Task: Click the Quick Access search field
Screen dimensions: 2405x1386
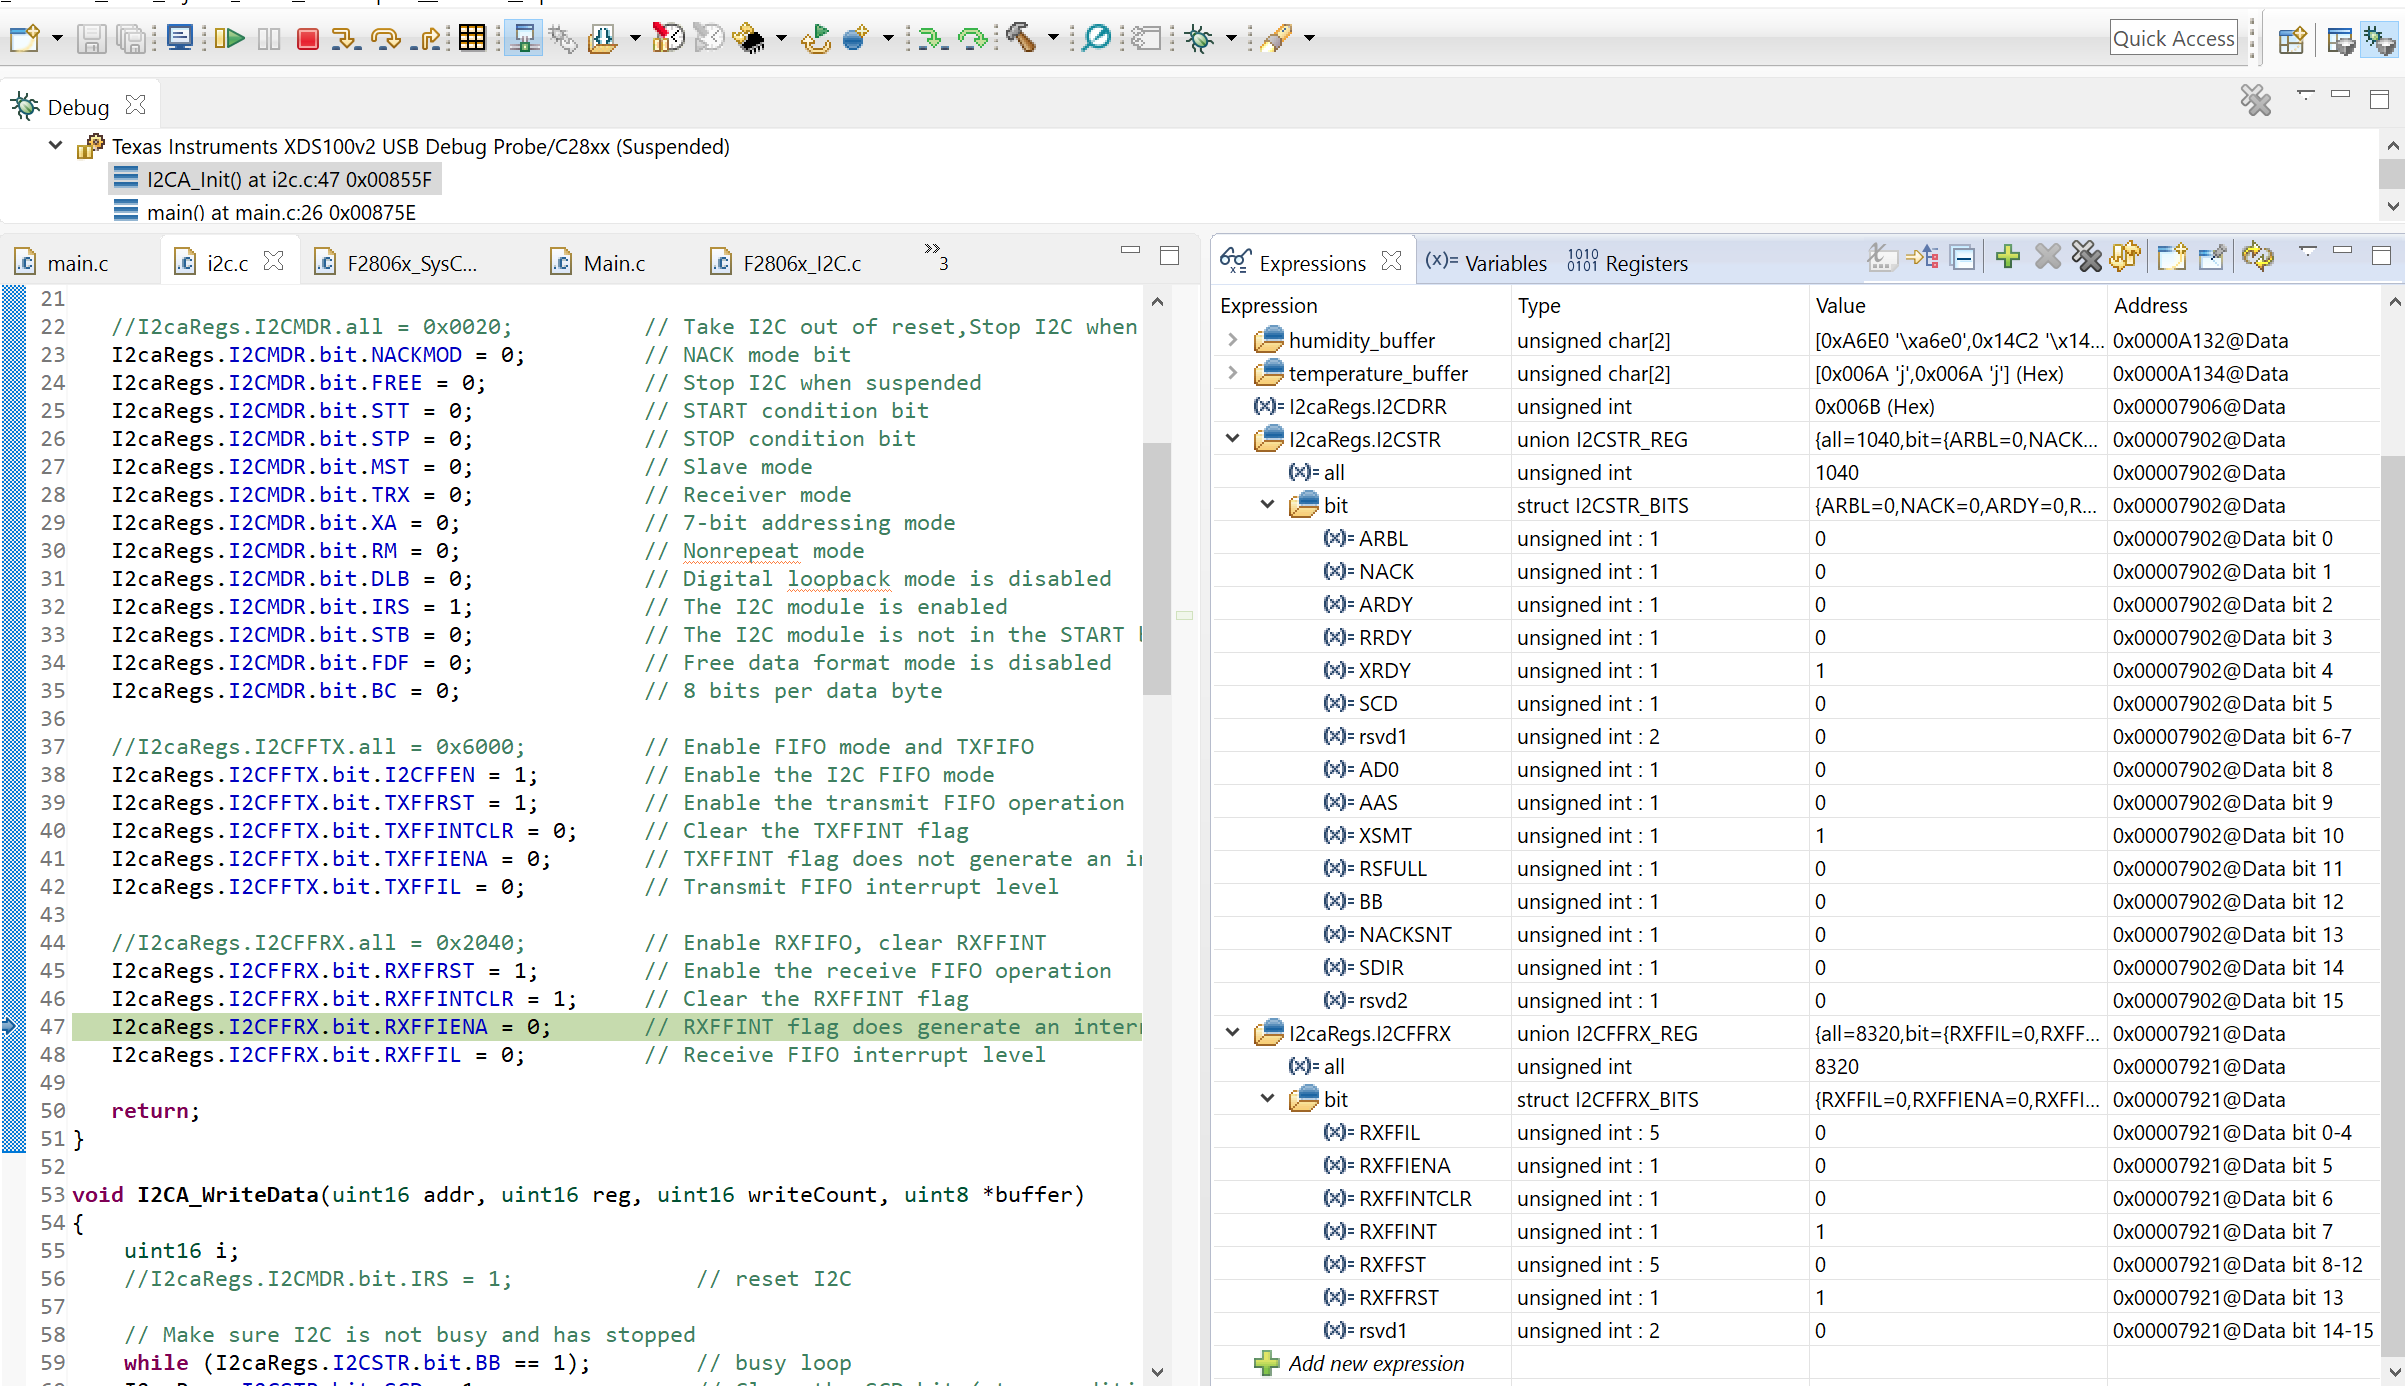Action: pyautogui.click(x=2174, y=38)
